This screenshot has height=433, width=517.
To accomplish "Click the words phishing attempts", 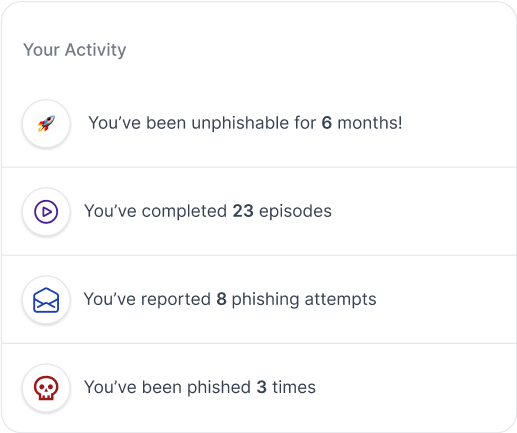I will point(304,300).
